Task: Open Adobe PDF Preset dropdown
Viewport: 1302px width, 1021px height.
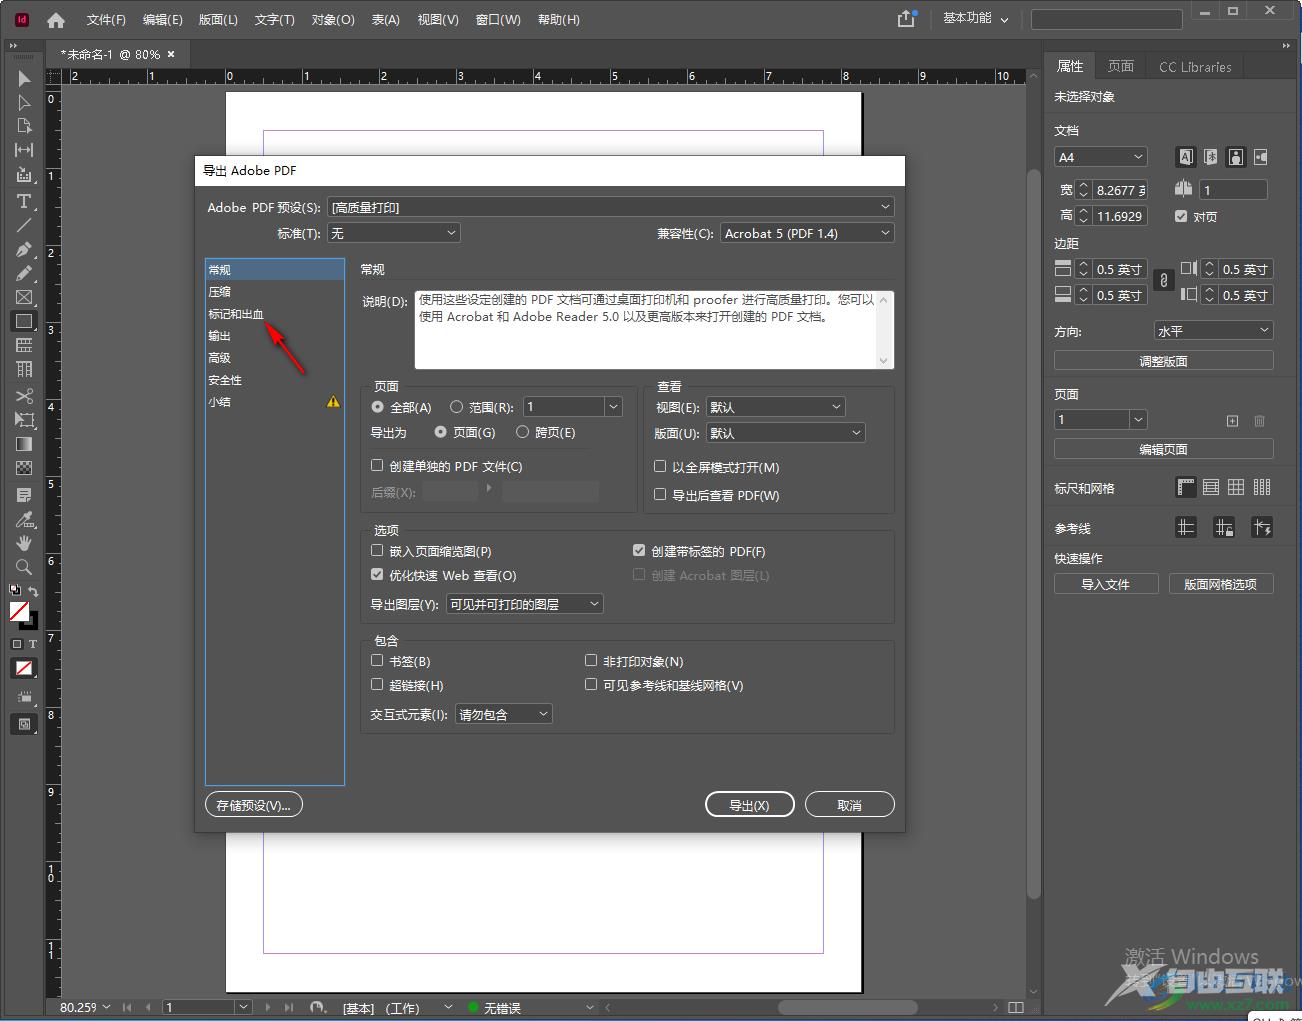Action: coord(610,207)
